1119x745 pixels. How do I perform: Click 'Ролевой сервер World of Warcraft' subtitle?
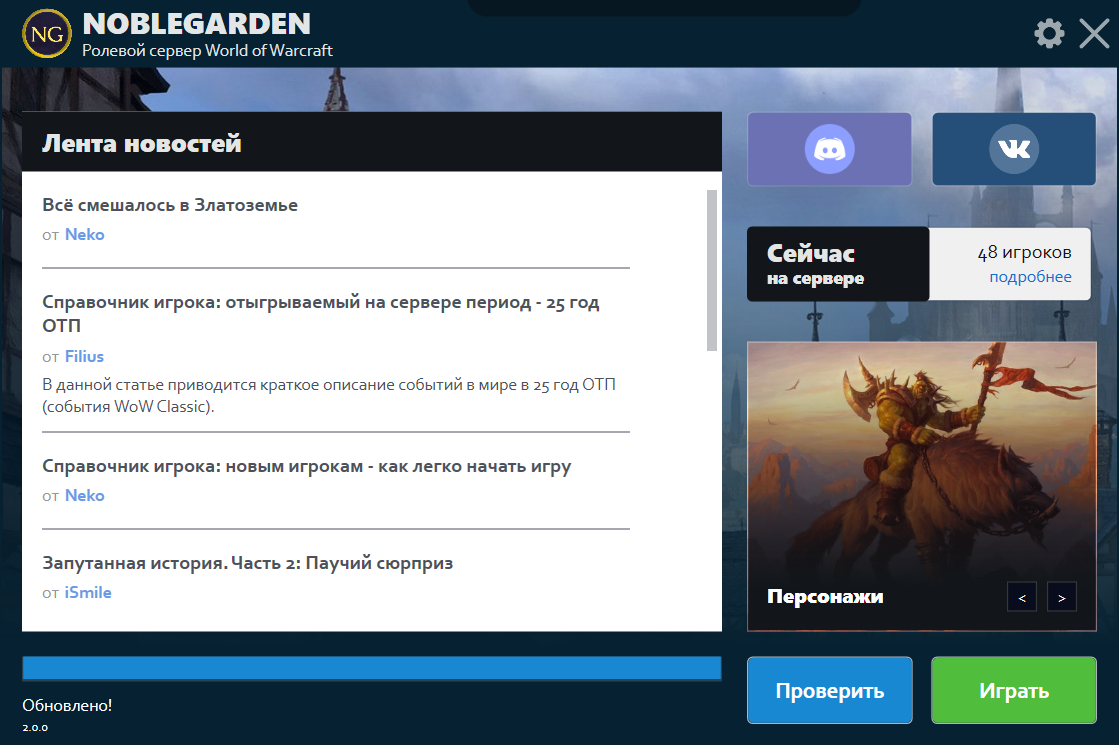[x=207, y=51]
